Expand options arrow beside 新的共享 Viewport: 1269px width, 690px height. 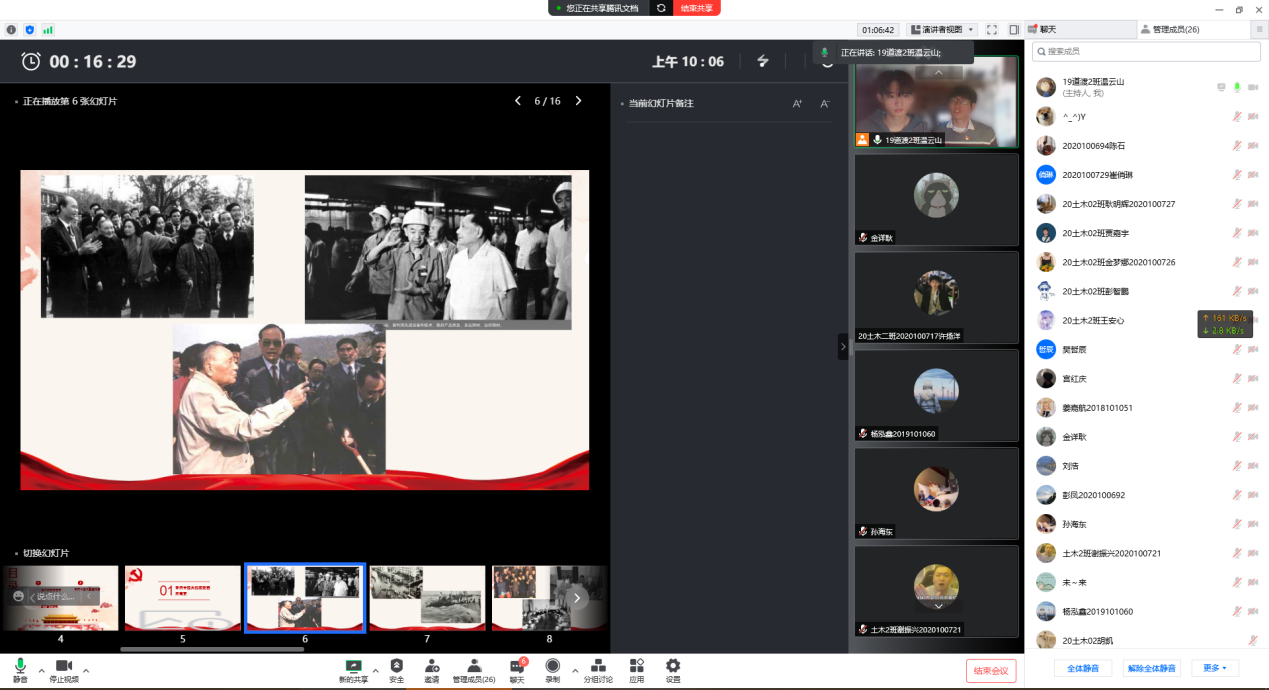coord(375,670)
